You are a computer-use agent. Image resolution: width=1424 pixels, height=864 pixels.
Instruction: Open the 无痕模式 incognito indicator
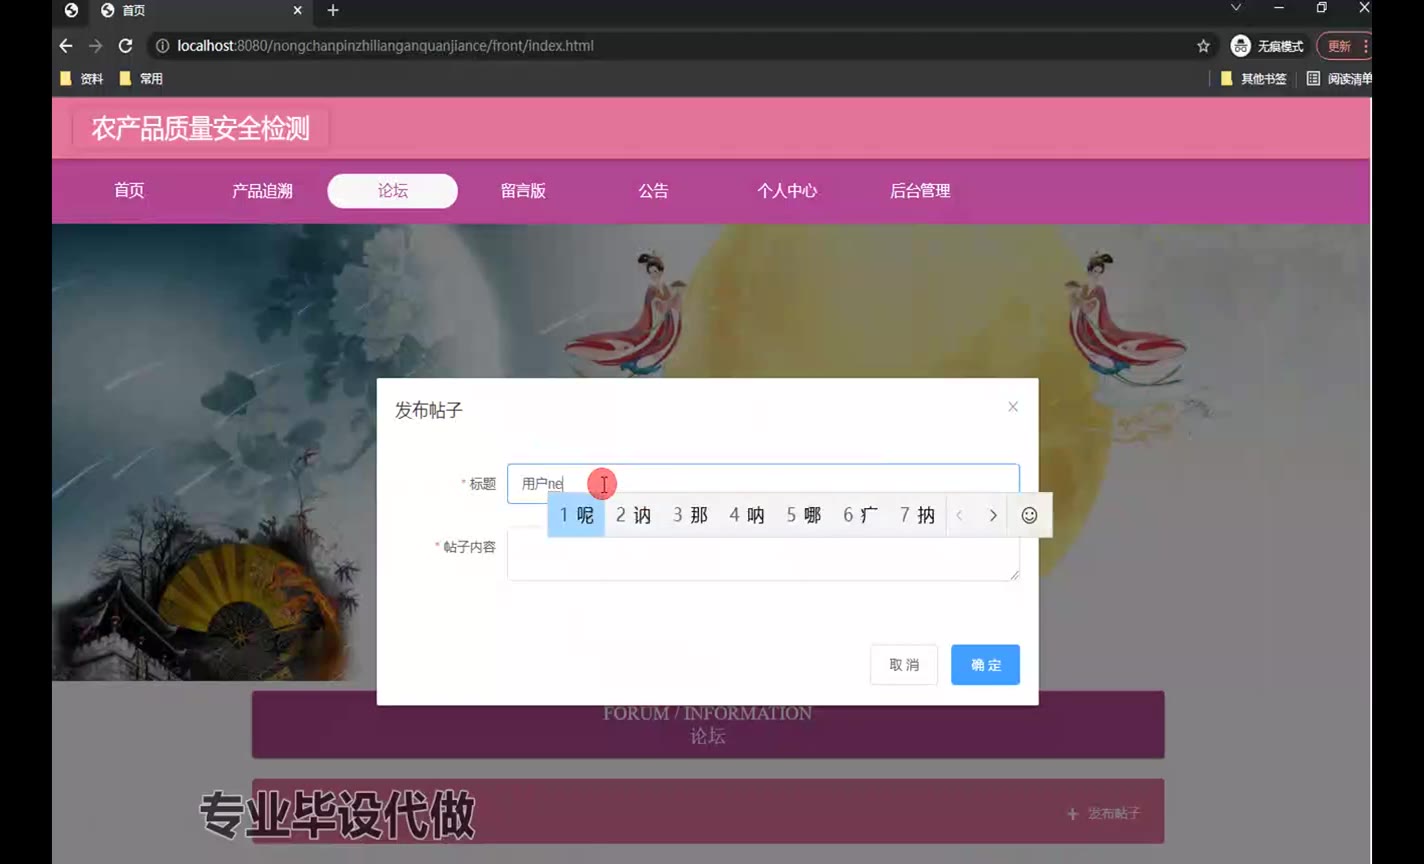pyautogui.click(x=1267, y=46)
